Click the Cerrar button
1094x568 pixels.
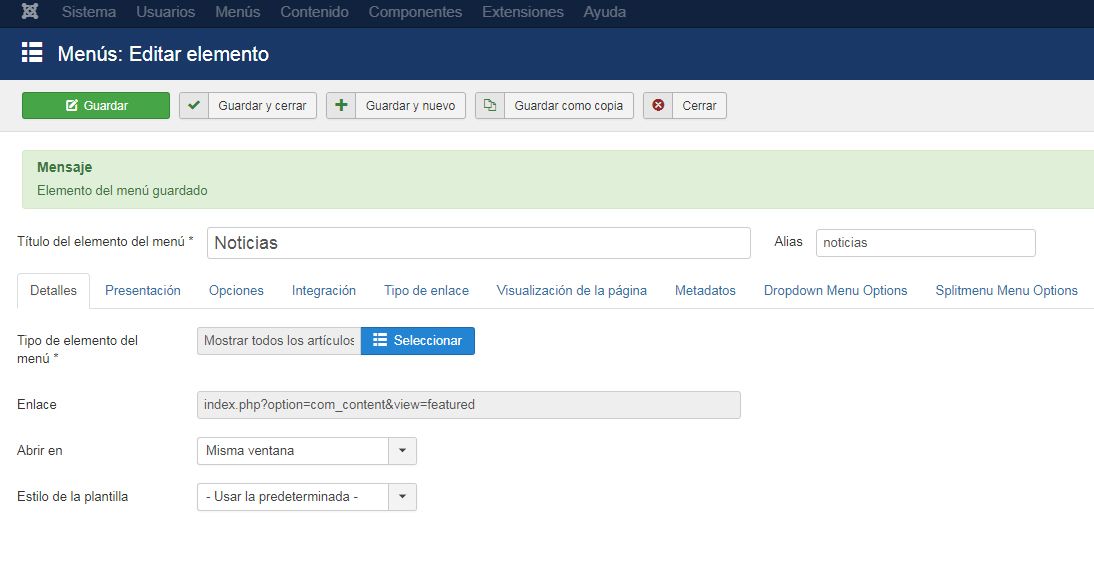tap(684, 105)
